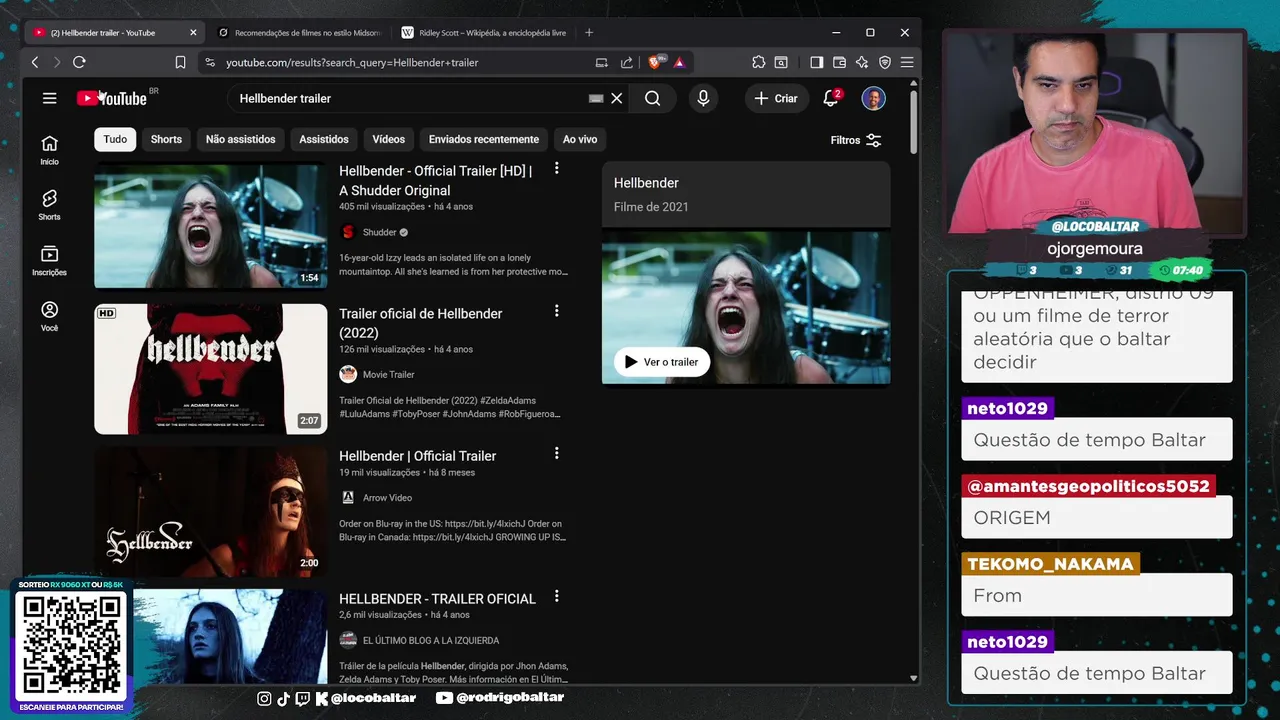Image resolution: width=1280 pixels, height=720 pixels.
Task: Open the browser main menu
Action: click(907, 62)
